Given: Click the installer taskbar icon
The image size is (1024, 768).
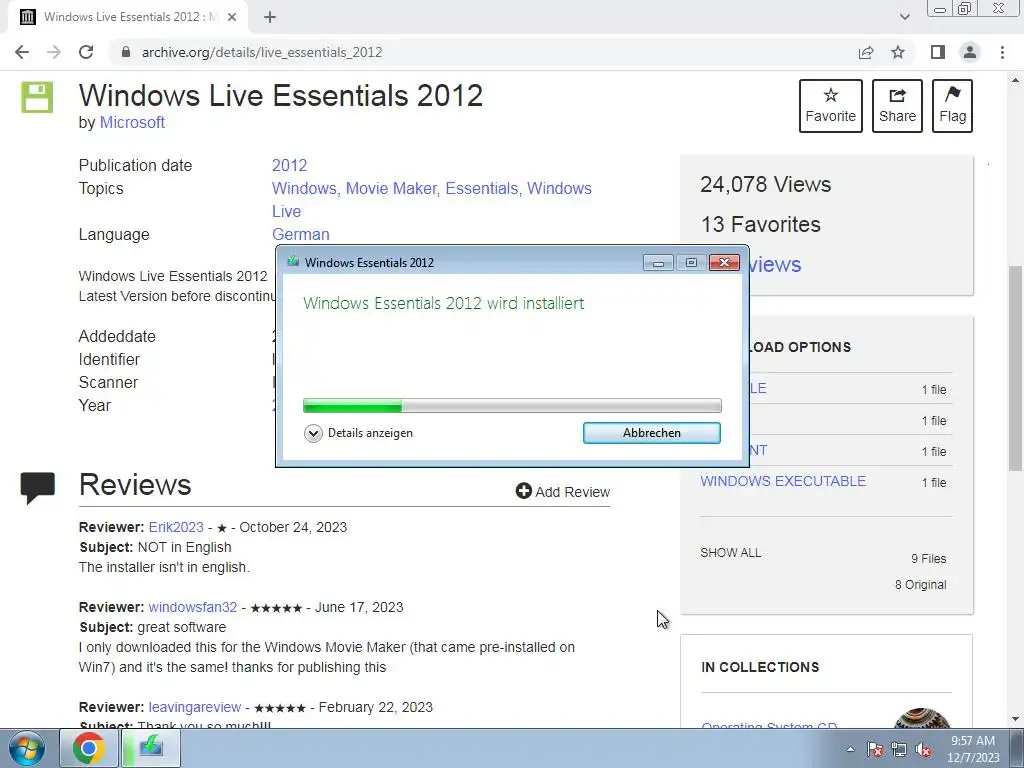Looking at the screenshot, I should [151, 748].
